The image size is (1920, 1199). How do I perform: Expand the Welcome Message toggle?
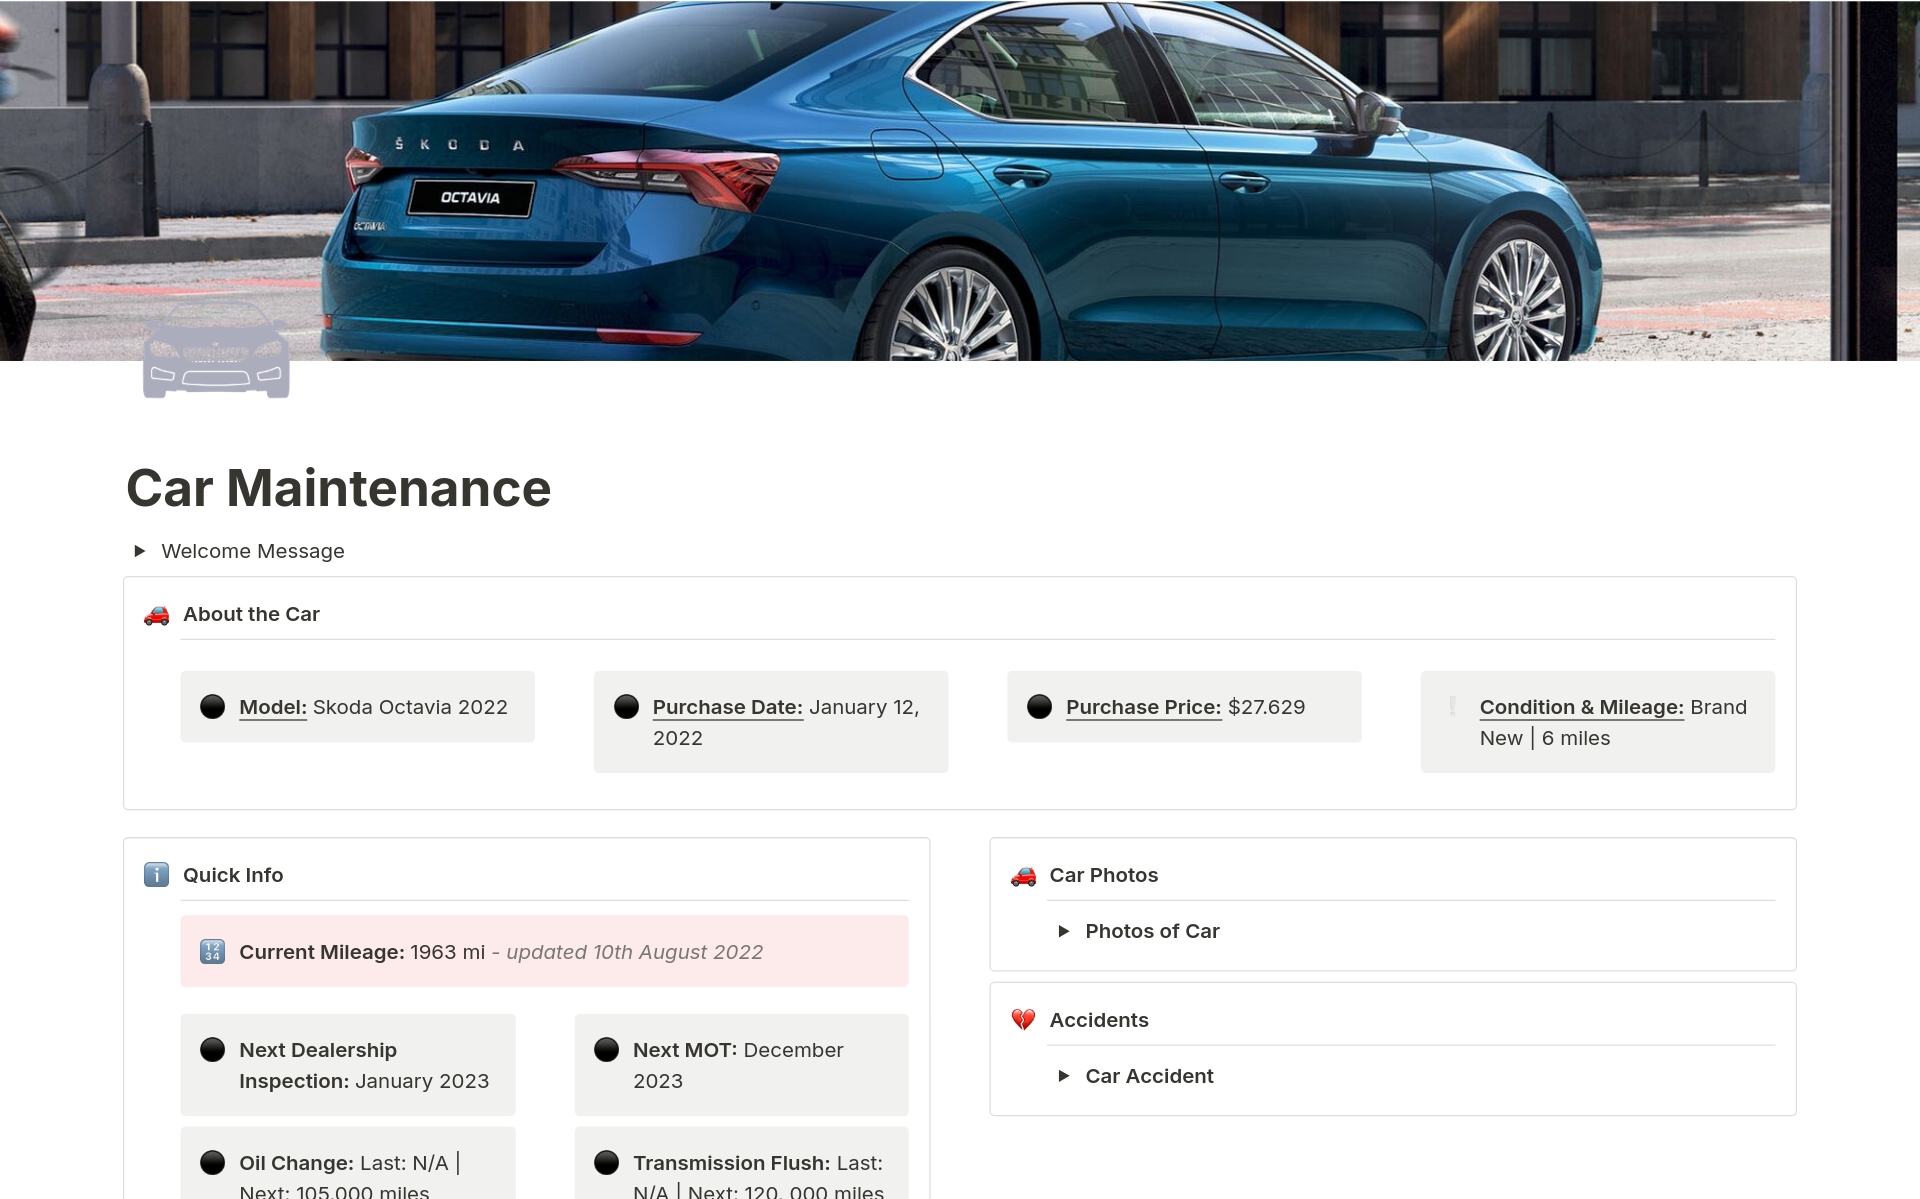click(140, 551)
